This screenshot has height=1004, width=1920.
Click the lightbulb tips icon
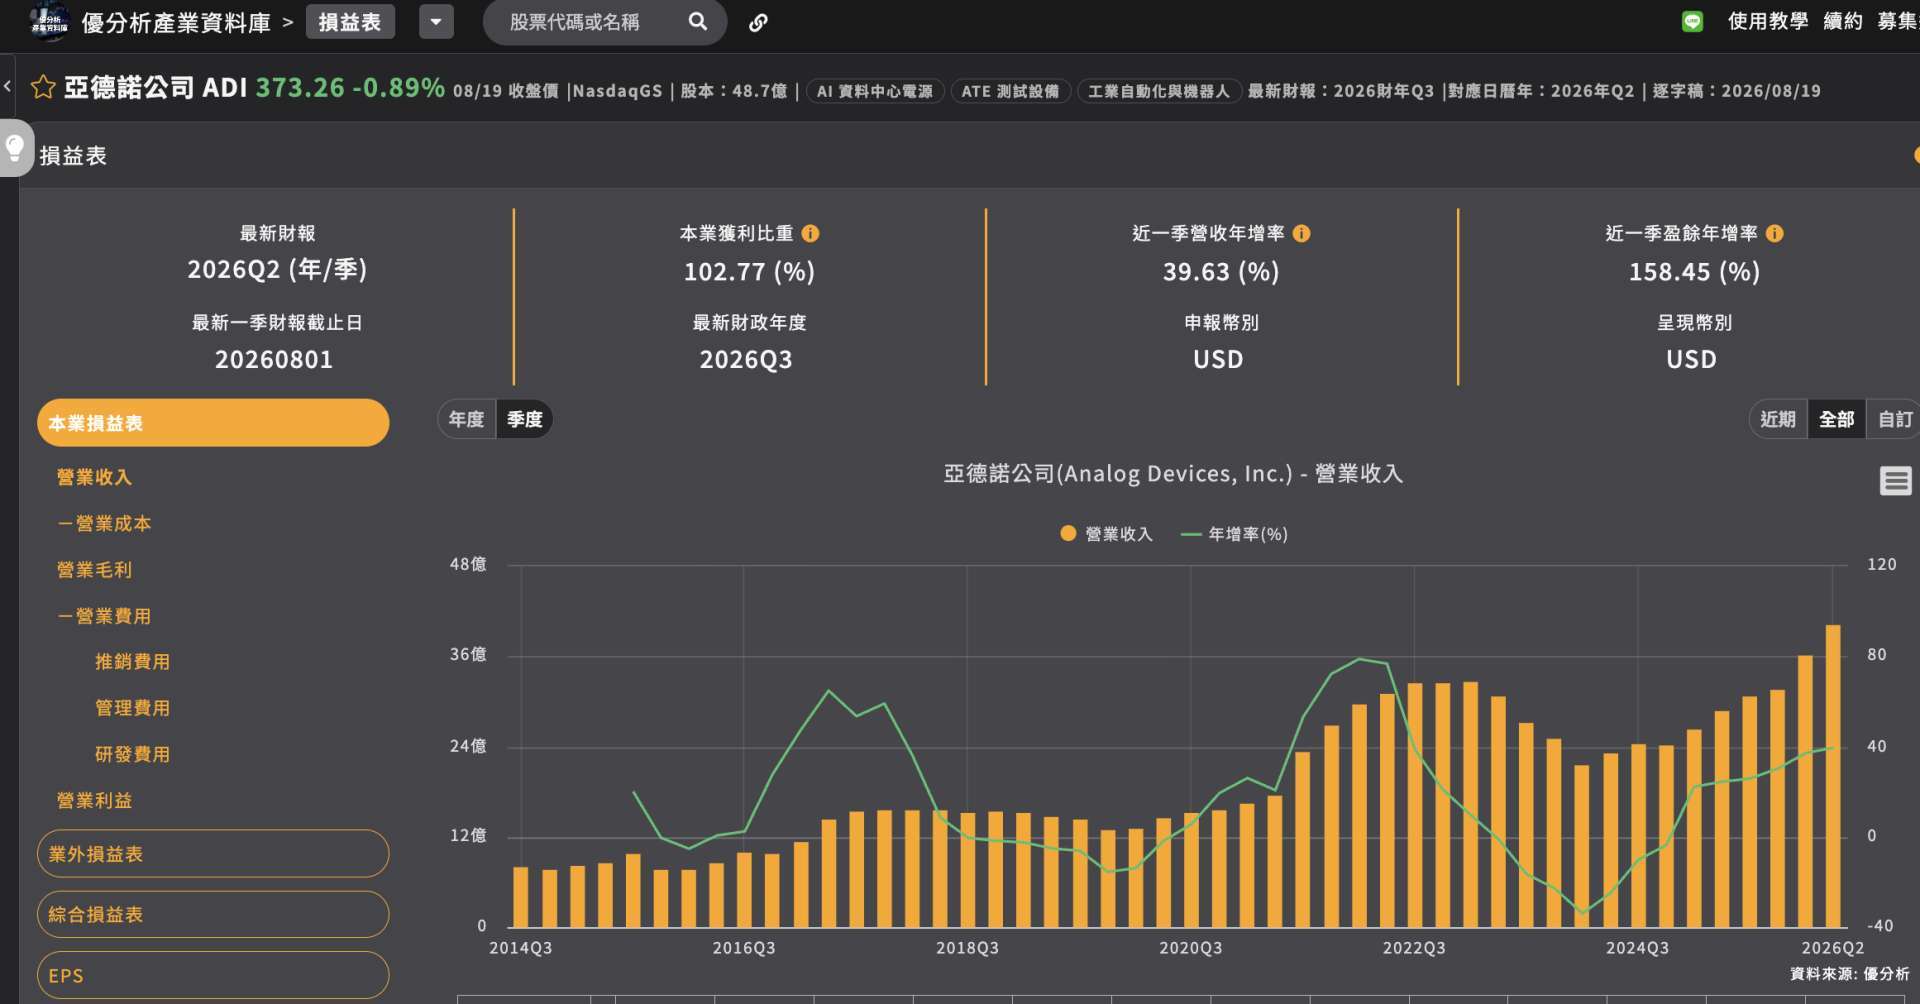(x=15, y=148)
